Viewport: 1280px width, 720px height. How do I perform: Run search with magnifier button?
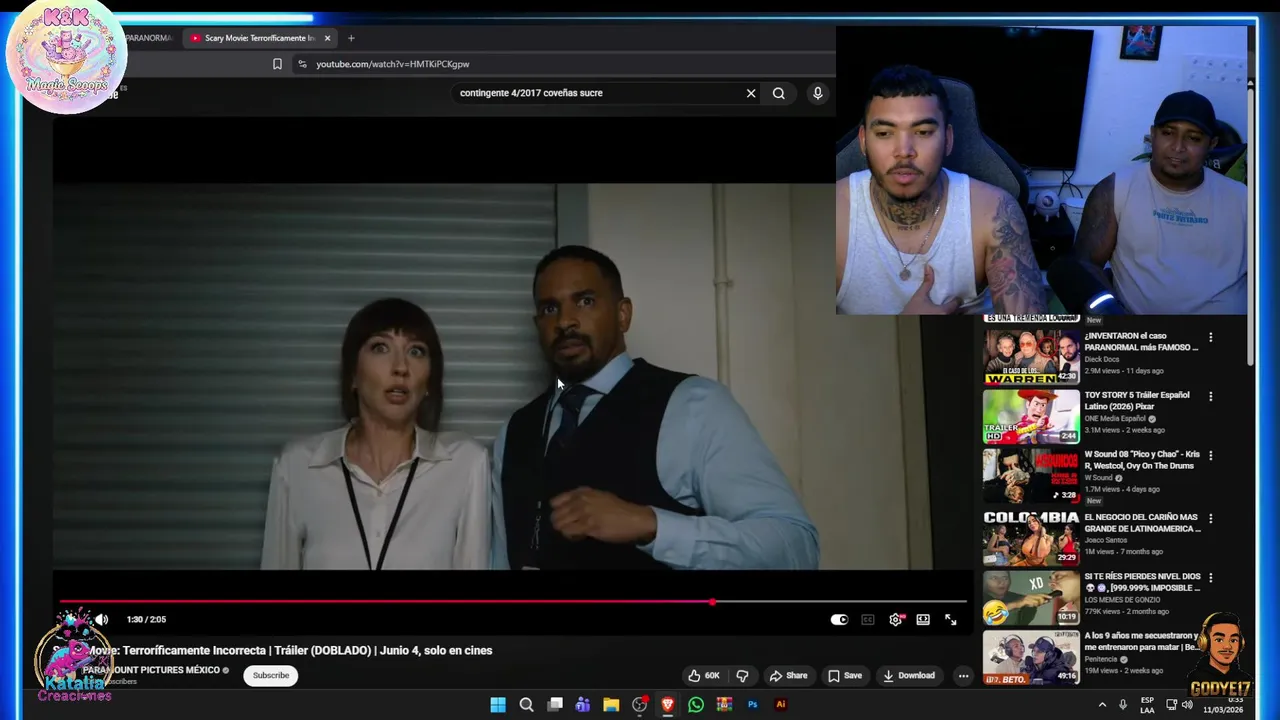(779, 93)
